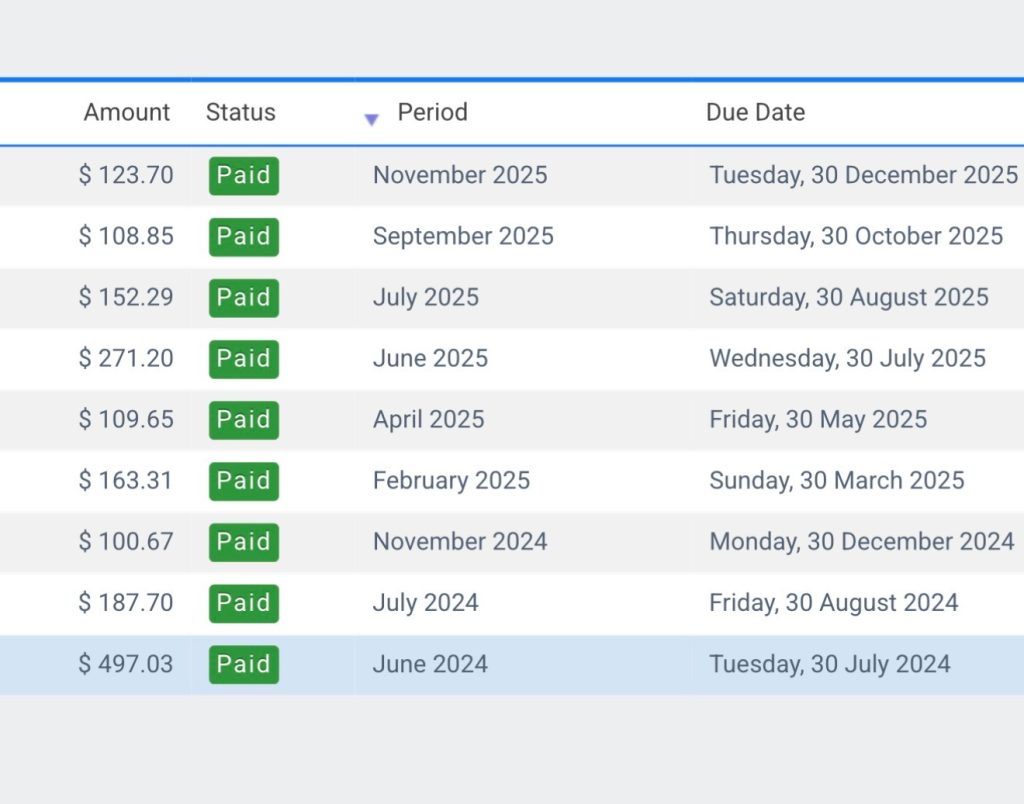Select amount $ 109.65

126,419
